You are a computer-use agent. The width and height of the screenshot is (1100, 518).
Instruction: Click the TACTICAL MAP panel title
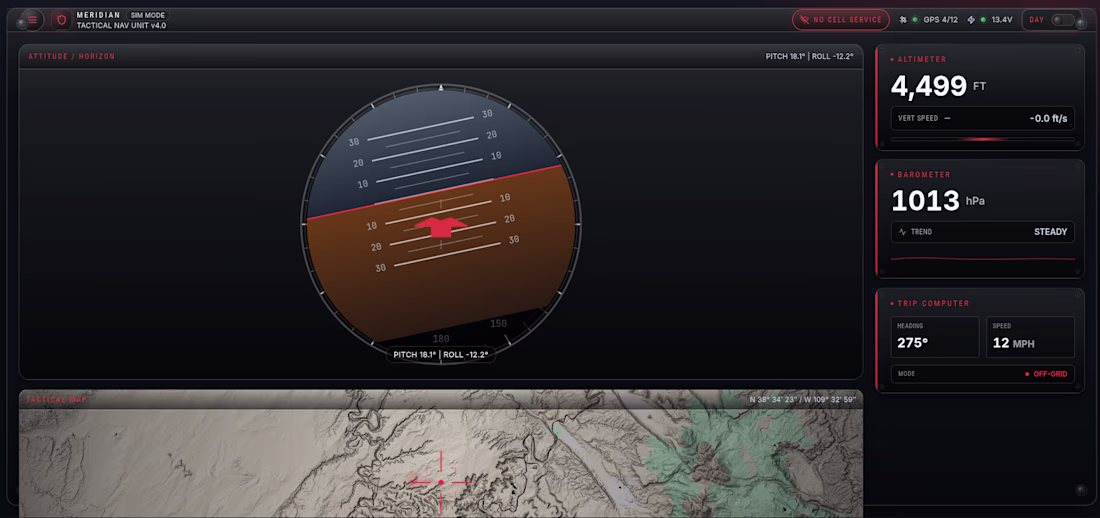coord(55,400)
